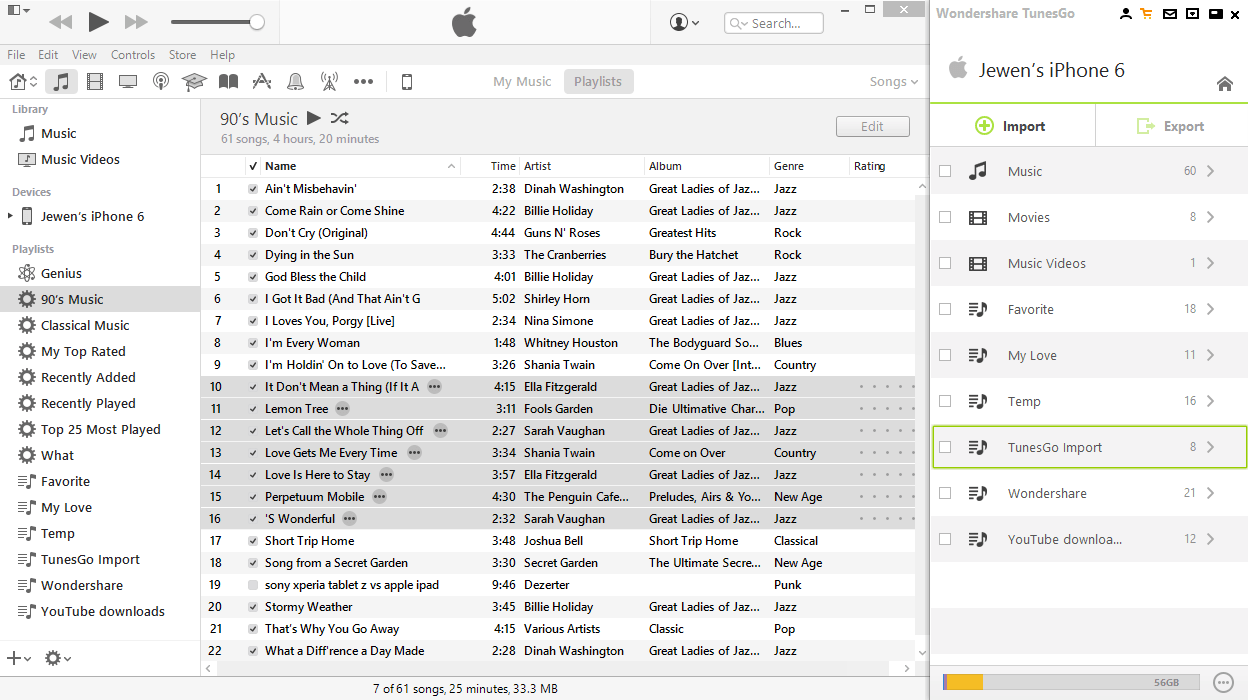
Task: Open the Music library icon in toolbar
Action: (x=61, y=82)
